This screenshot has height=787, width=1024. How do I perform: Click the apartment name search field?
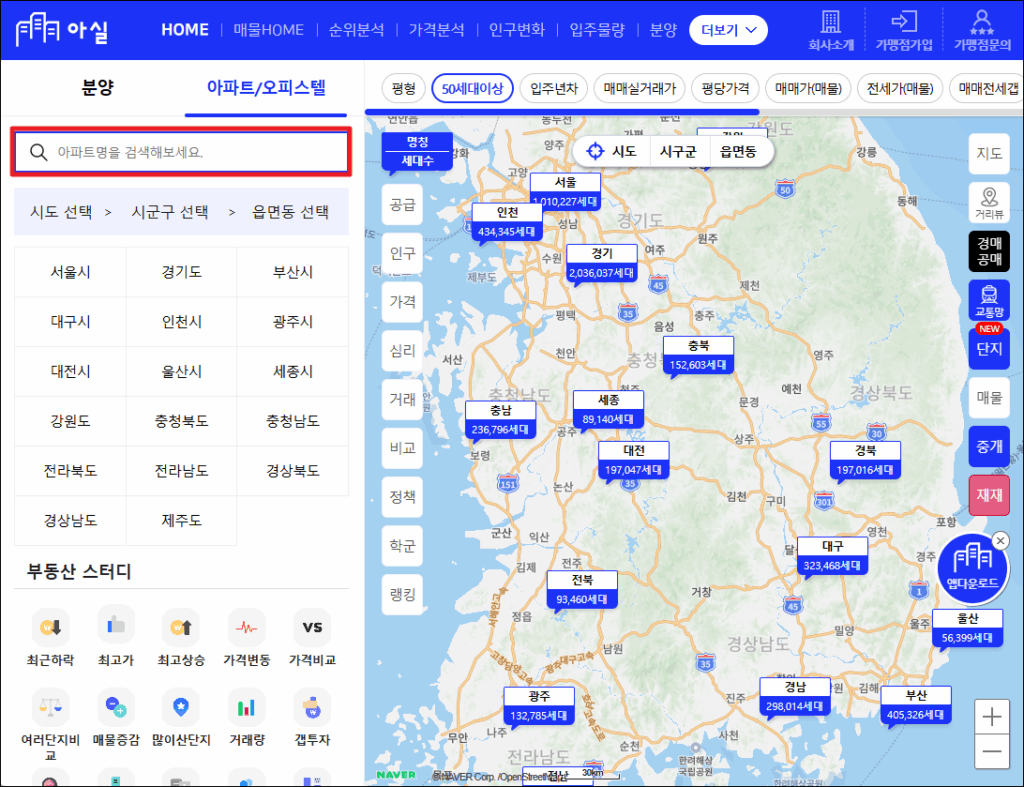pyautogui.click(x=181, y=152)
